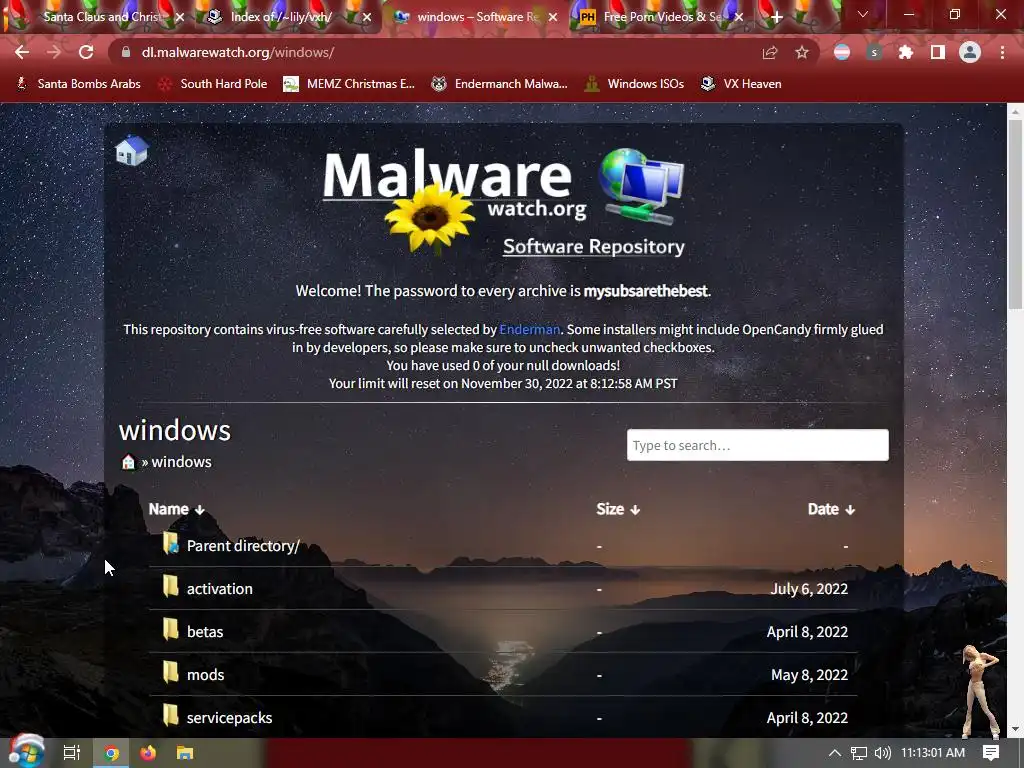Switch to the Index of /~lily/vxh/ tab

pyautogui.click(x=281, y=17)
